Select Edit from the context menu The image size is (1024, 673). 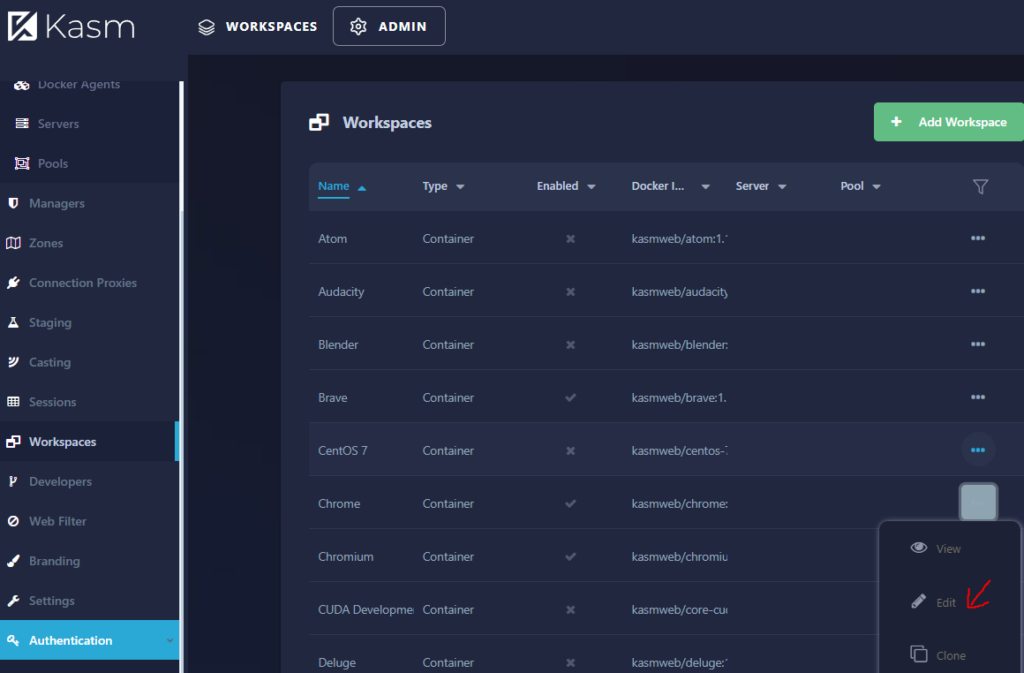point(934,602)
